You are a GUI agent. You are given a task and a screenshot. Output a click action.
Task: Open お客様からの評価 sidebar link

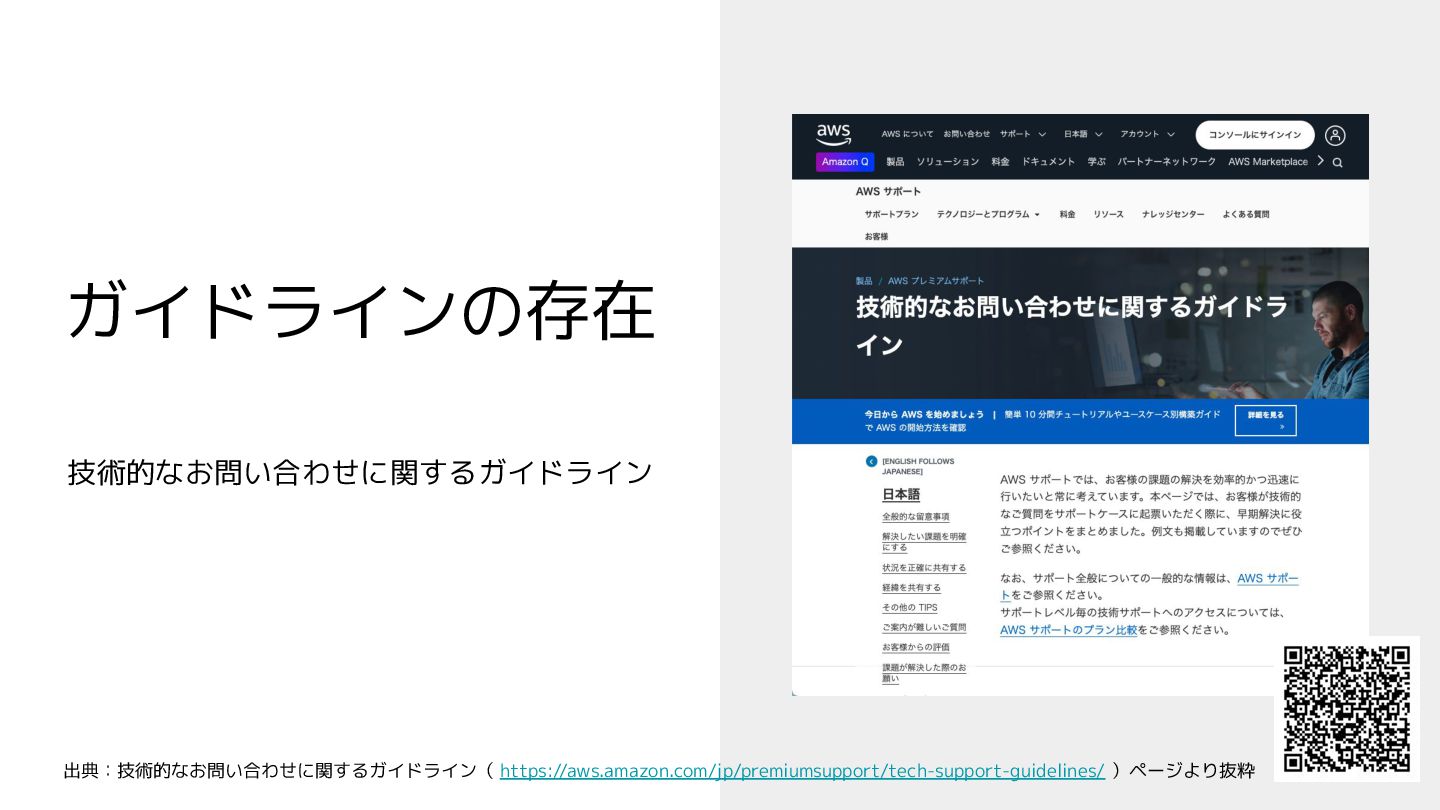916,647
